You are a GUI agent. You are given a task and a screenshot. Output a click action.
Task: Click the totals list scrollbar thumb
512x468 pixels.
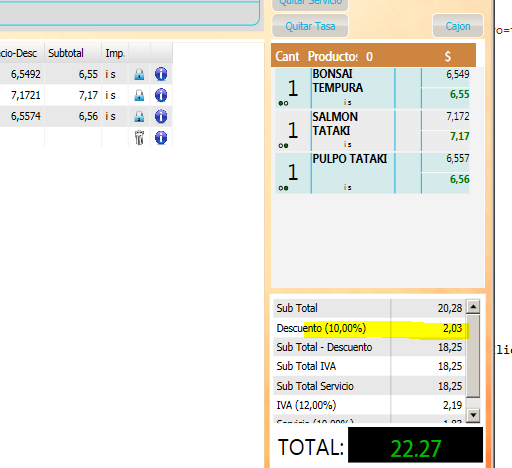tap(473, 356)
